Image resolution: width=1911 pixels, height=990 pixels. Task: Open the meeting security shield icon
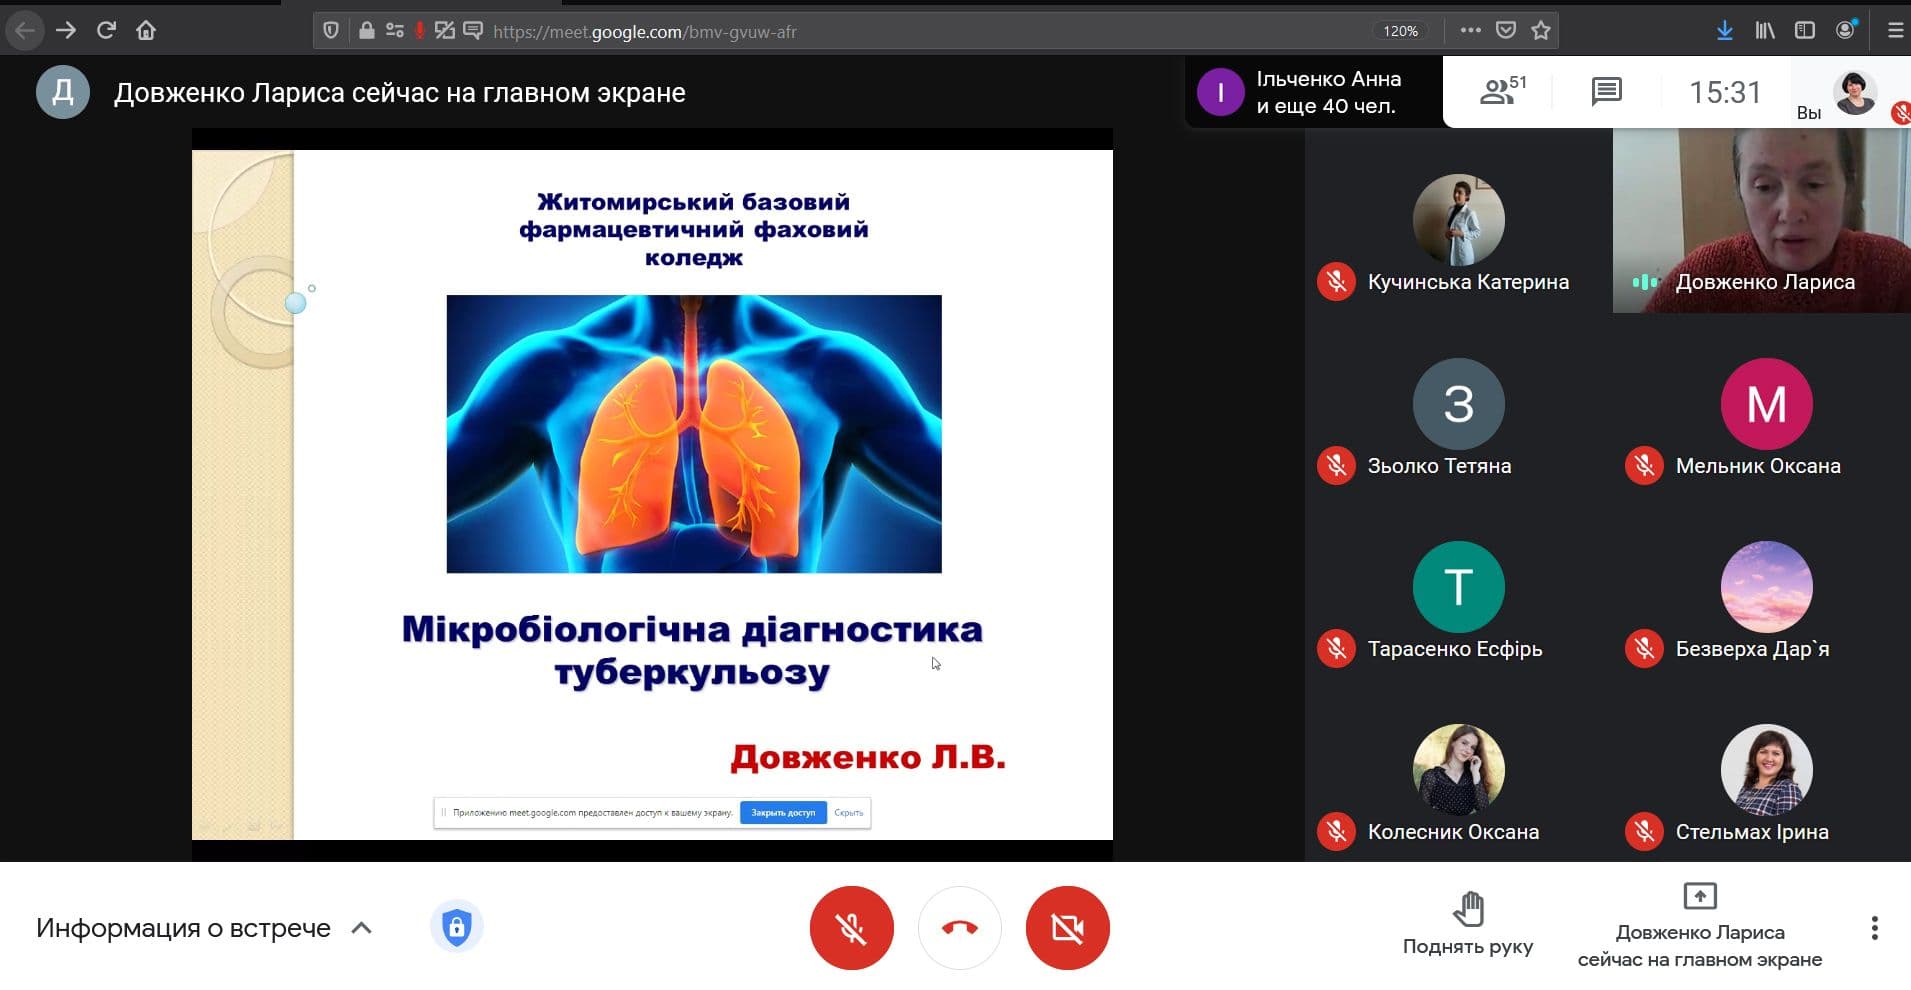coord(456,927)
